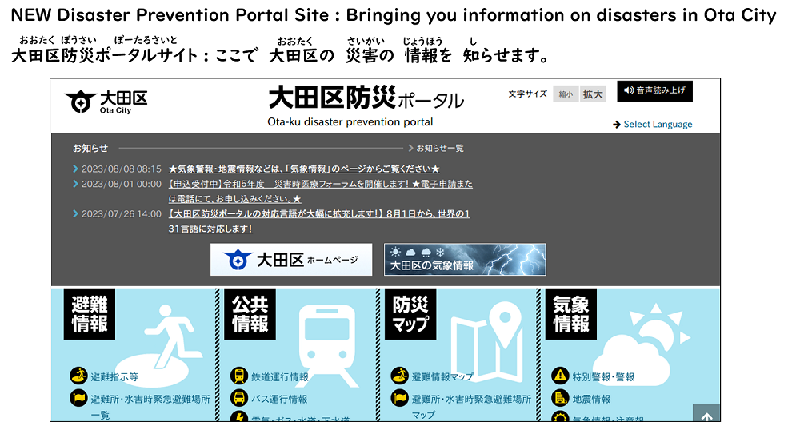Image resolution: width=800 pixels, height=422 pixels.
Task: Click the 大田区ホームページ banner
Action: pyautogui.click(x=291, y=260)
